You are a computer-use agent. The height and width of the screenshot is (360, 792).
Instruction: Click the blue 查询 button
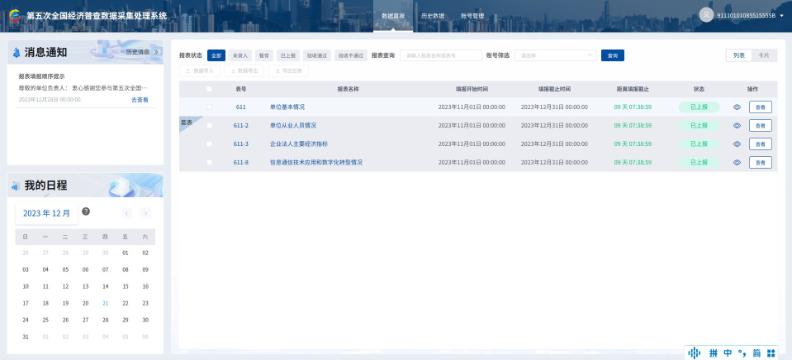[612, 56]
